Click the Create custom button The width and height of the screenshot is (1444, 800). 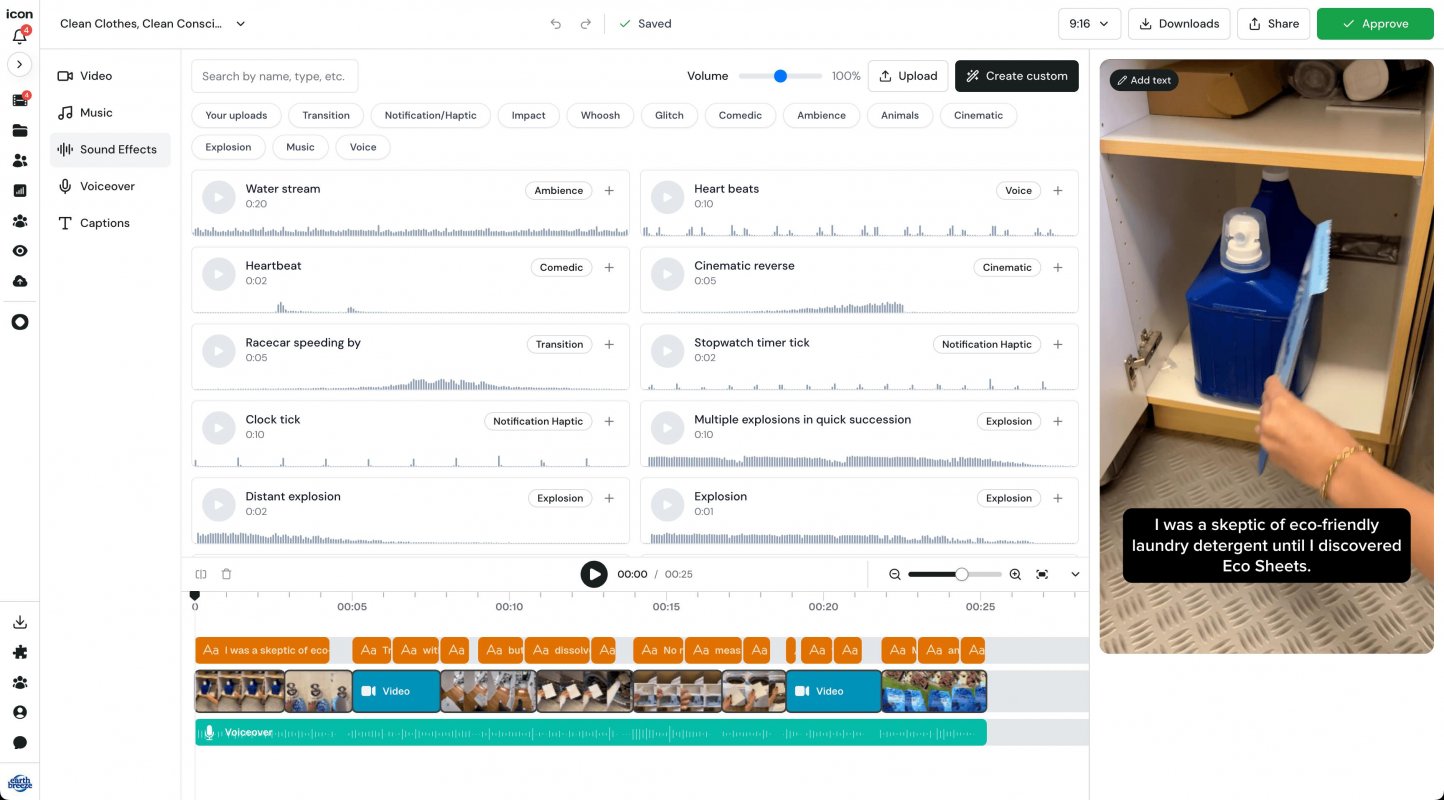tap(1016, 76)
